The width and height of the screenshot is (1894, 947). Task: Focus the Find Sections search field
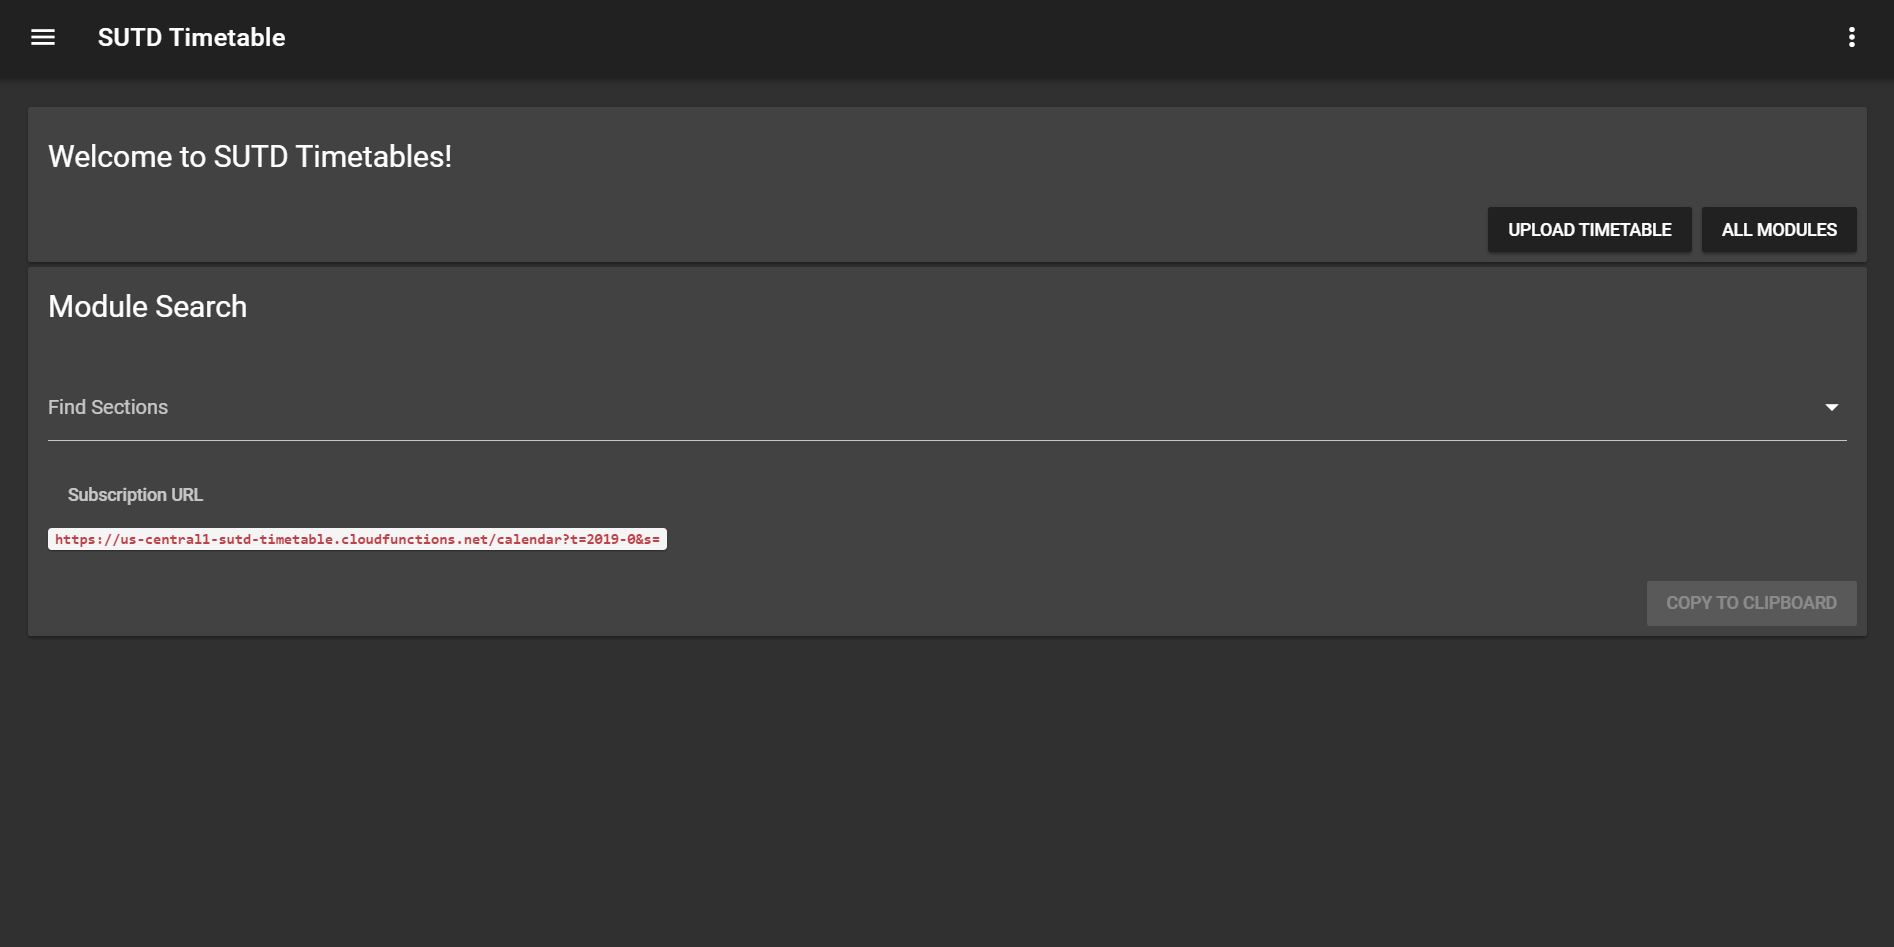point(947,407)
